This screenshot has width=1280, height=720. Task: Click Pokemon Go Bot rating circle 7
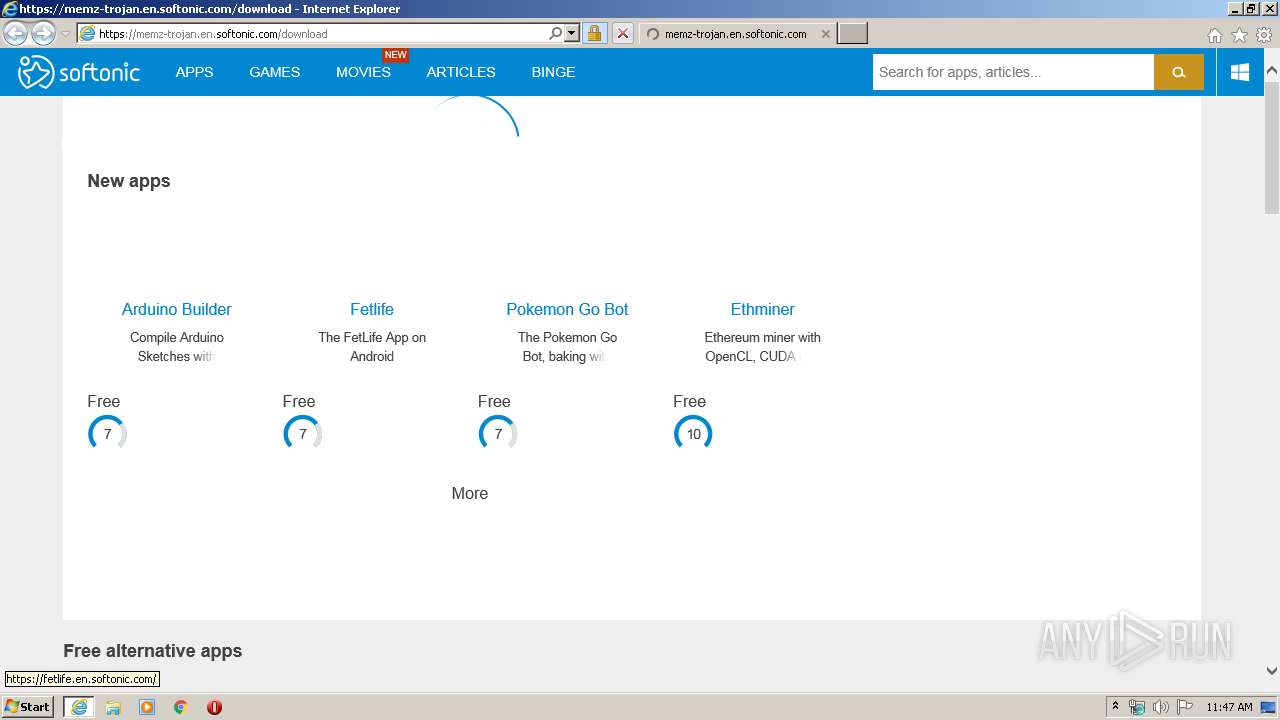tap(498, 434)
